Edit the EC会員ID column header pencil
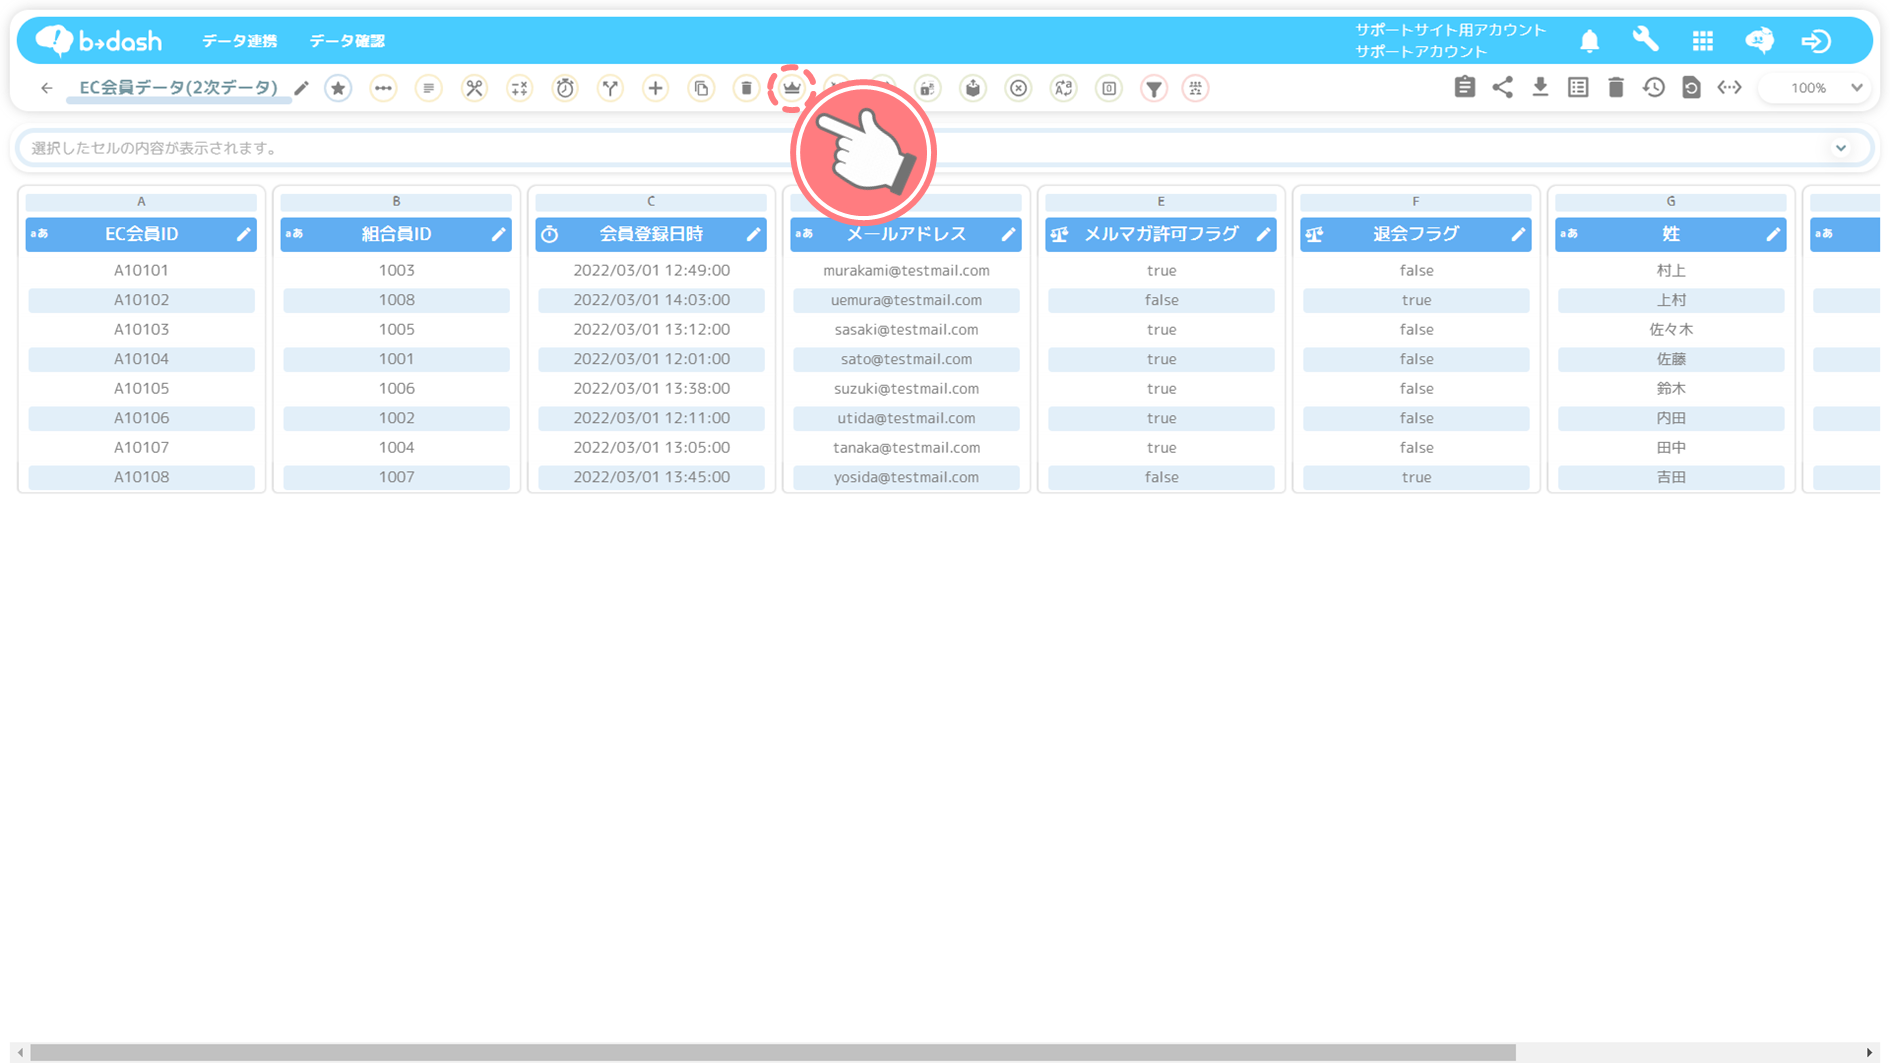1890x1063 pixels. point(243,234)
